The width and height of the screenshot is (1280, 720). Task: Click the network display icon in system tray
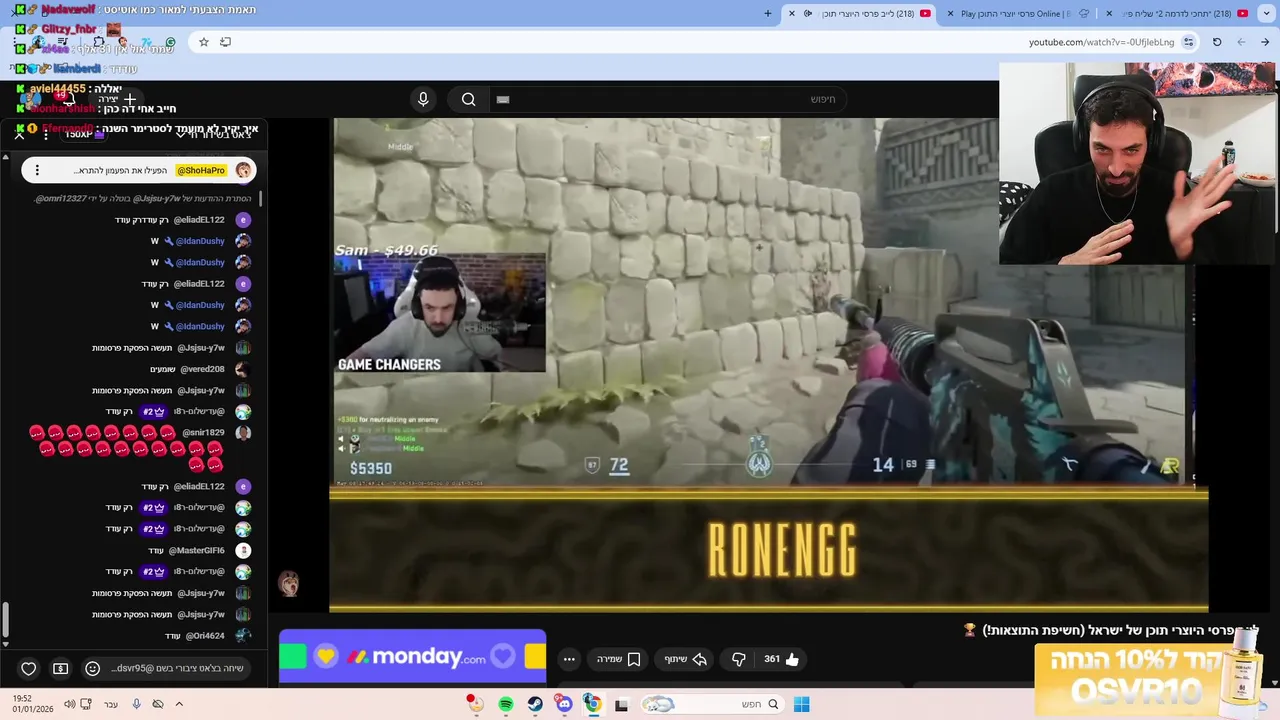click(x=87, y=704)
